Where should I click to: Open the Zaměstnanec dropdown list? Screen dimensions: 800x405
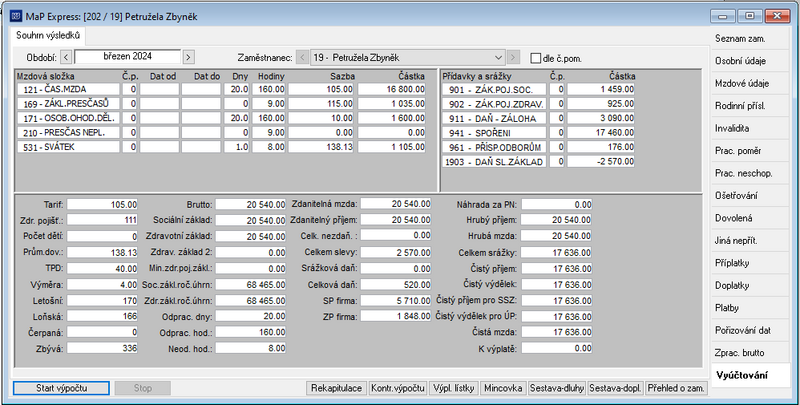498,58
